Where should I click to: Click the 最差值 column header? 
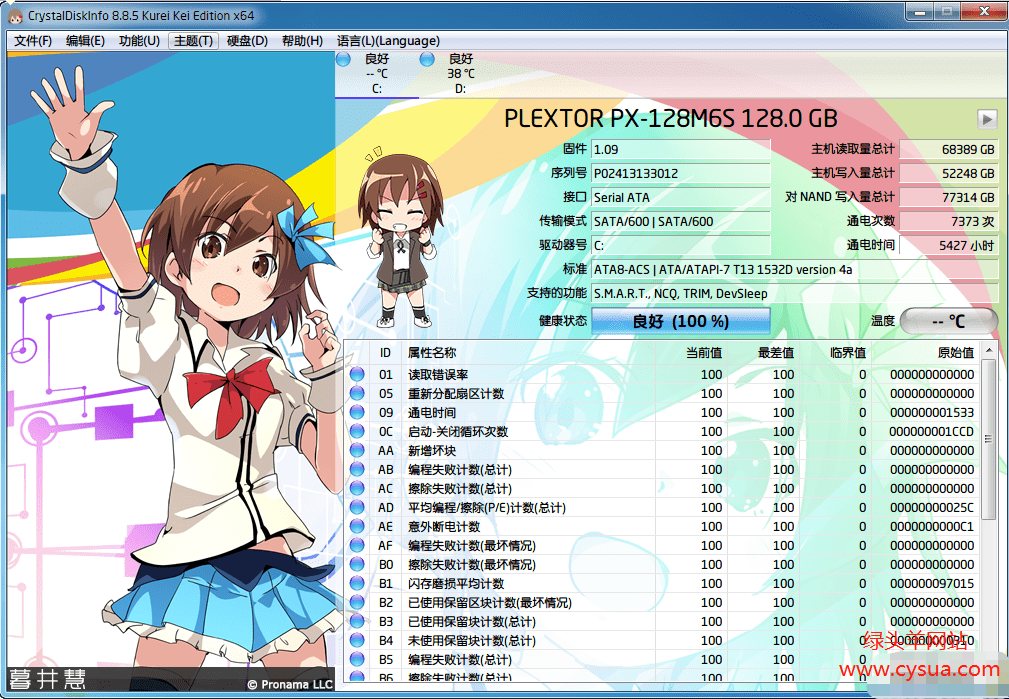coord(763,353)
